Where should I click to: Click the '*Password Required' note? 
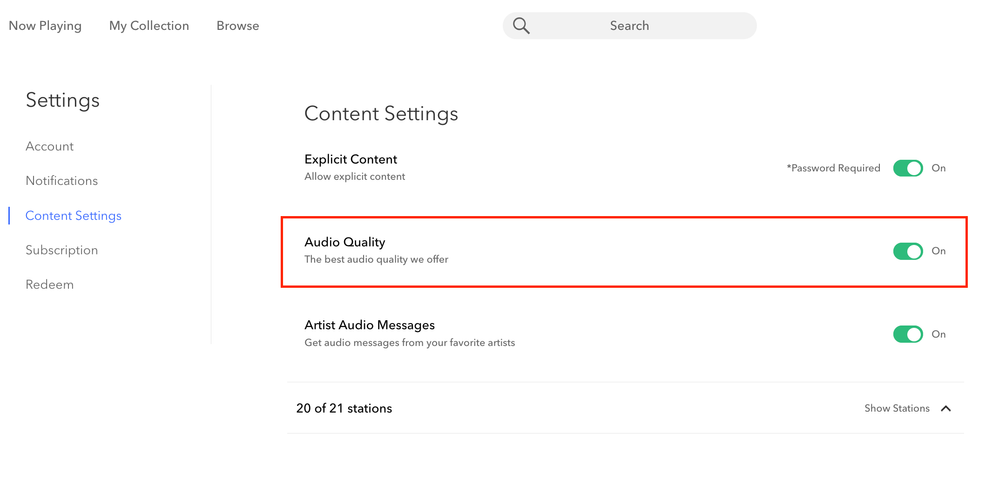point(833,168)
